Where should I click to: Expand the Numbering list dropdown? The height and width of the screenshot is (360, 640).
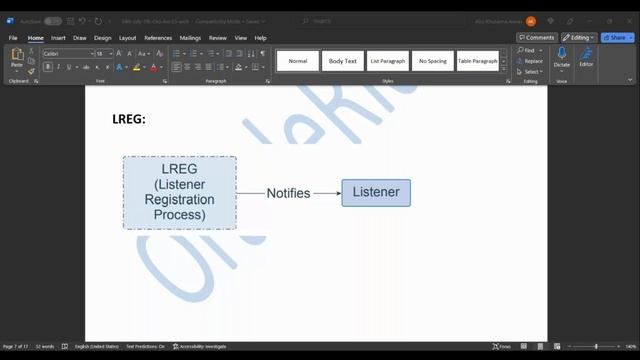click(x=201, y=53)
